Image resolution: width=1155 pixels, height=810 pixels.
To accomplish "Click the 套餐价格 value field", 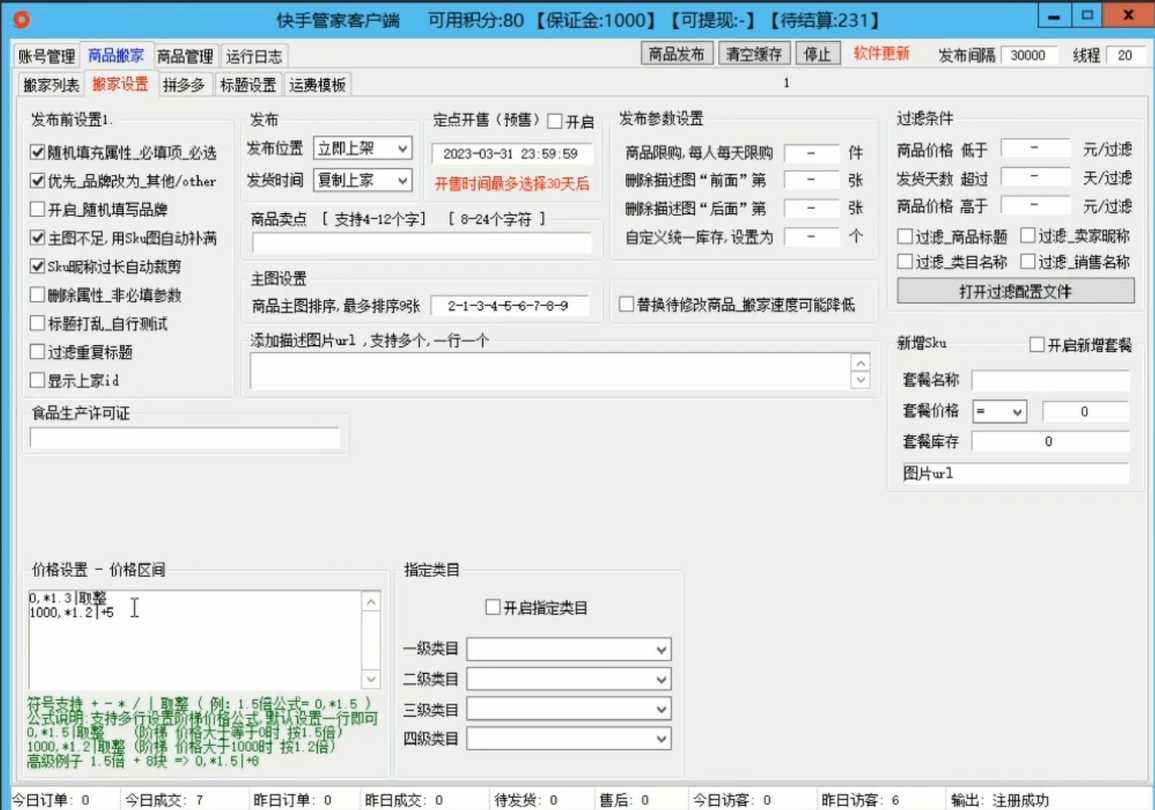I will (1085, 412).
